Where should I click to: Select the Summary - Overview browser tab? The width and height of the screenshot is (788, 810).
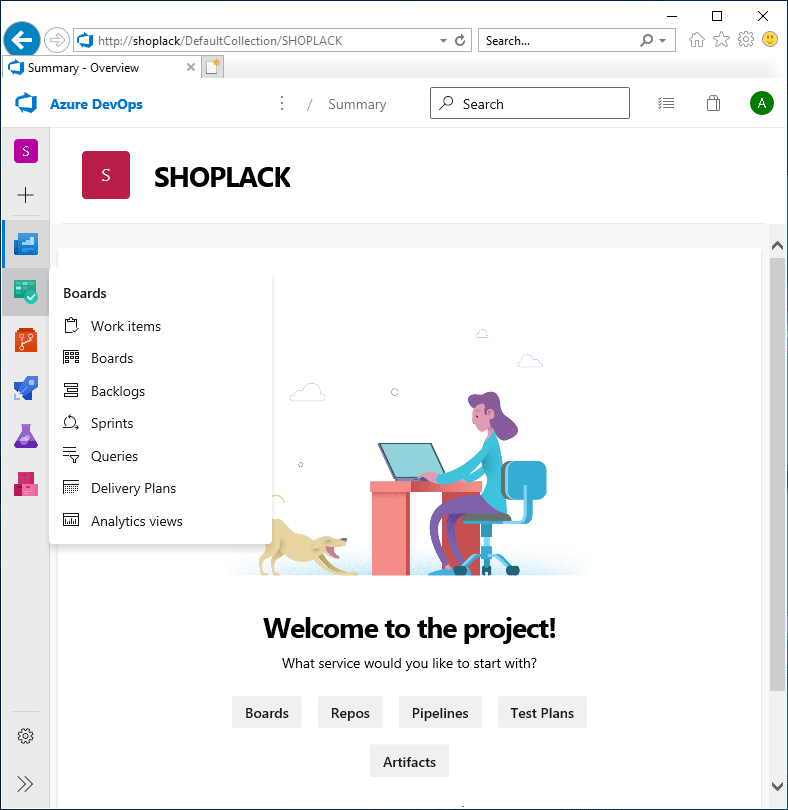coord(101,68)
